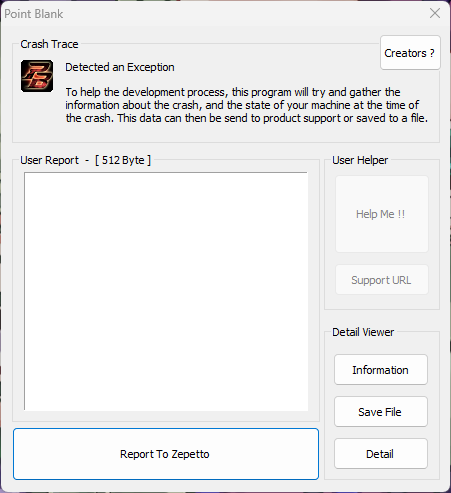Open the Creators ? button
This screenshot has width=451, height=493.
click(410, 53)
